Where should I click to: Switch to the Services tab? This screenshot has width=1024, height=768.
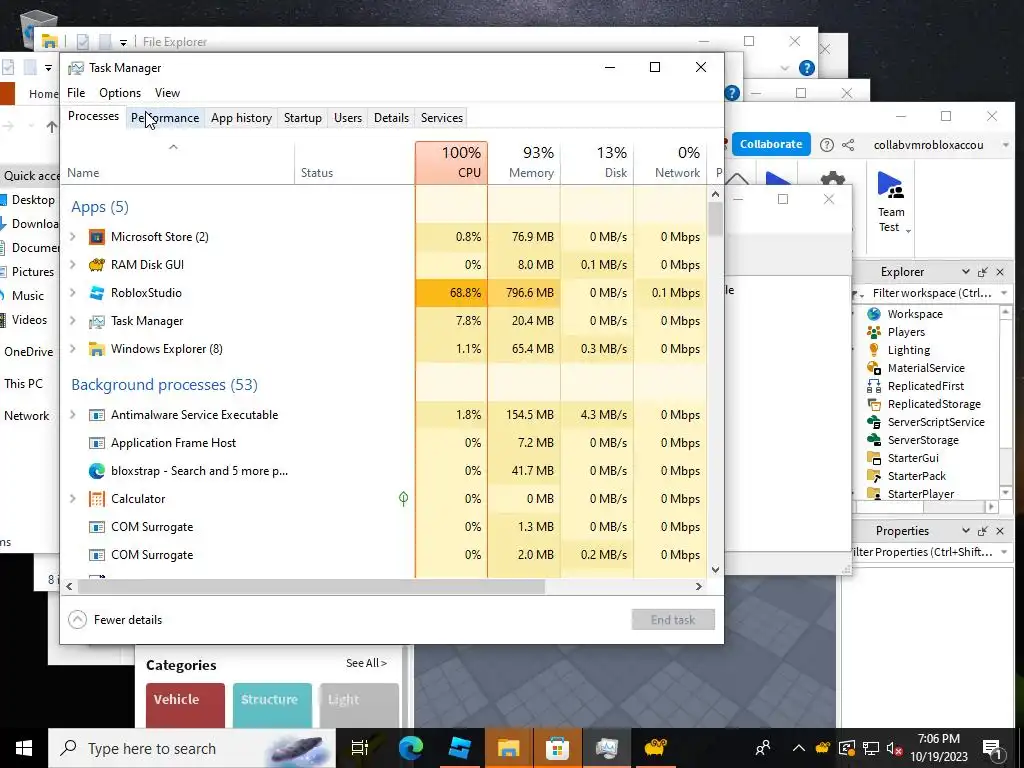coord(441,118)
